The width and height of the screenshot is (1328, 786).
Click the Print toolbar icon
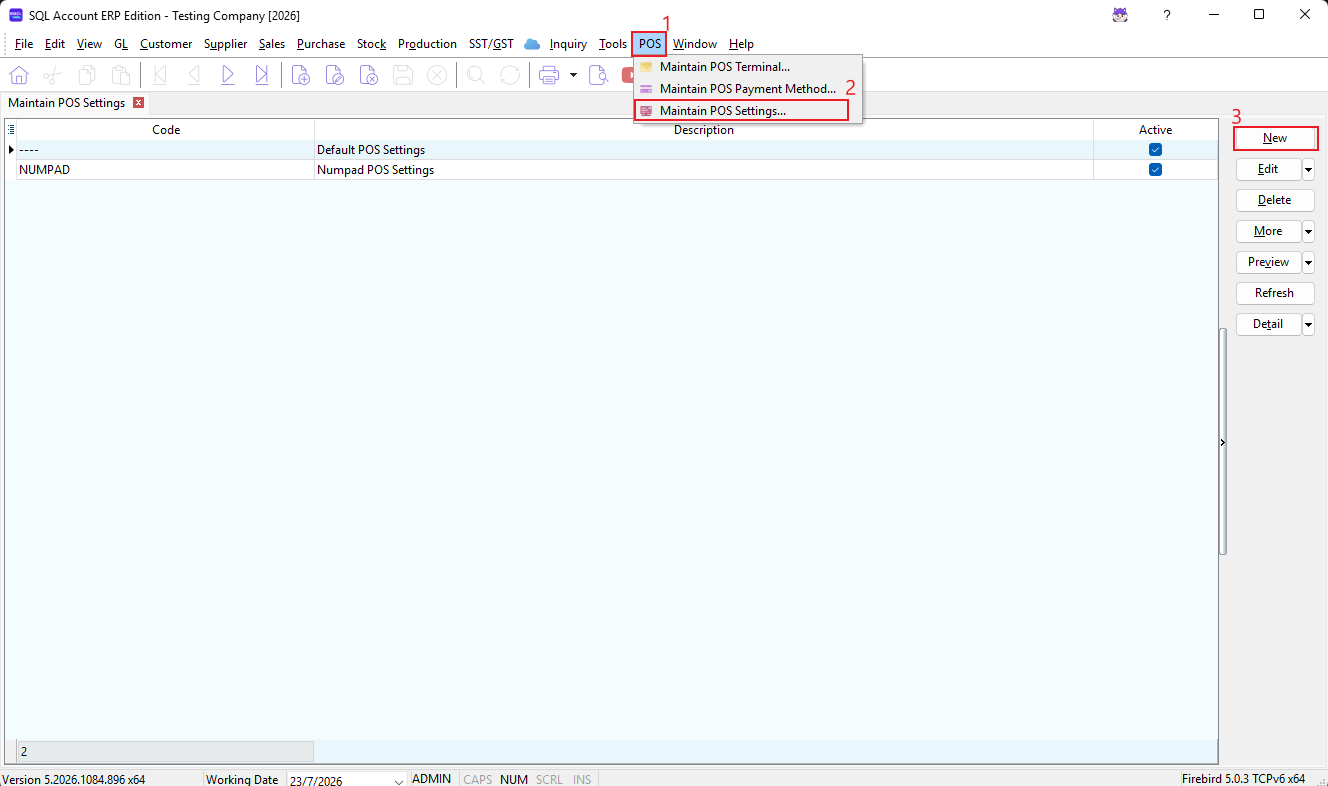[549, 75]
